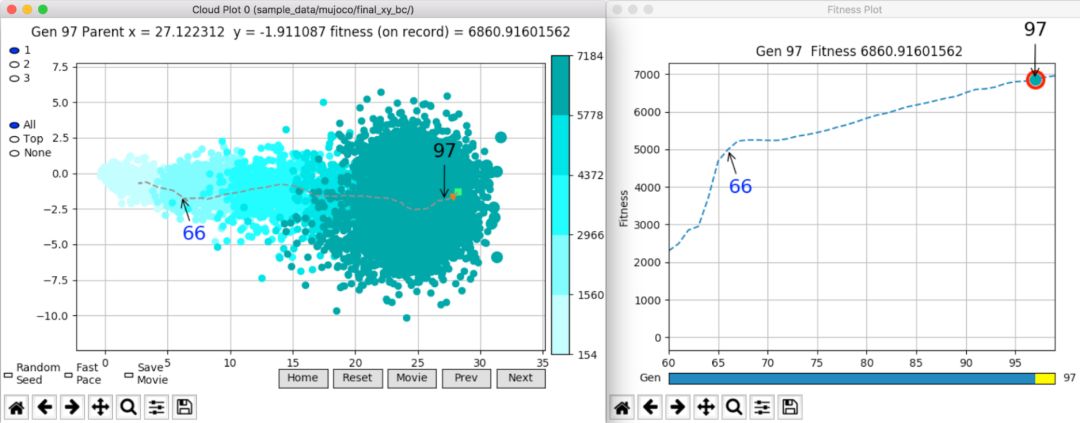Enable the Fast Pace checkbox

click(x=68, y=375)
